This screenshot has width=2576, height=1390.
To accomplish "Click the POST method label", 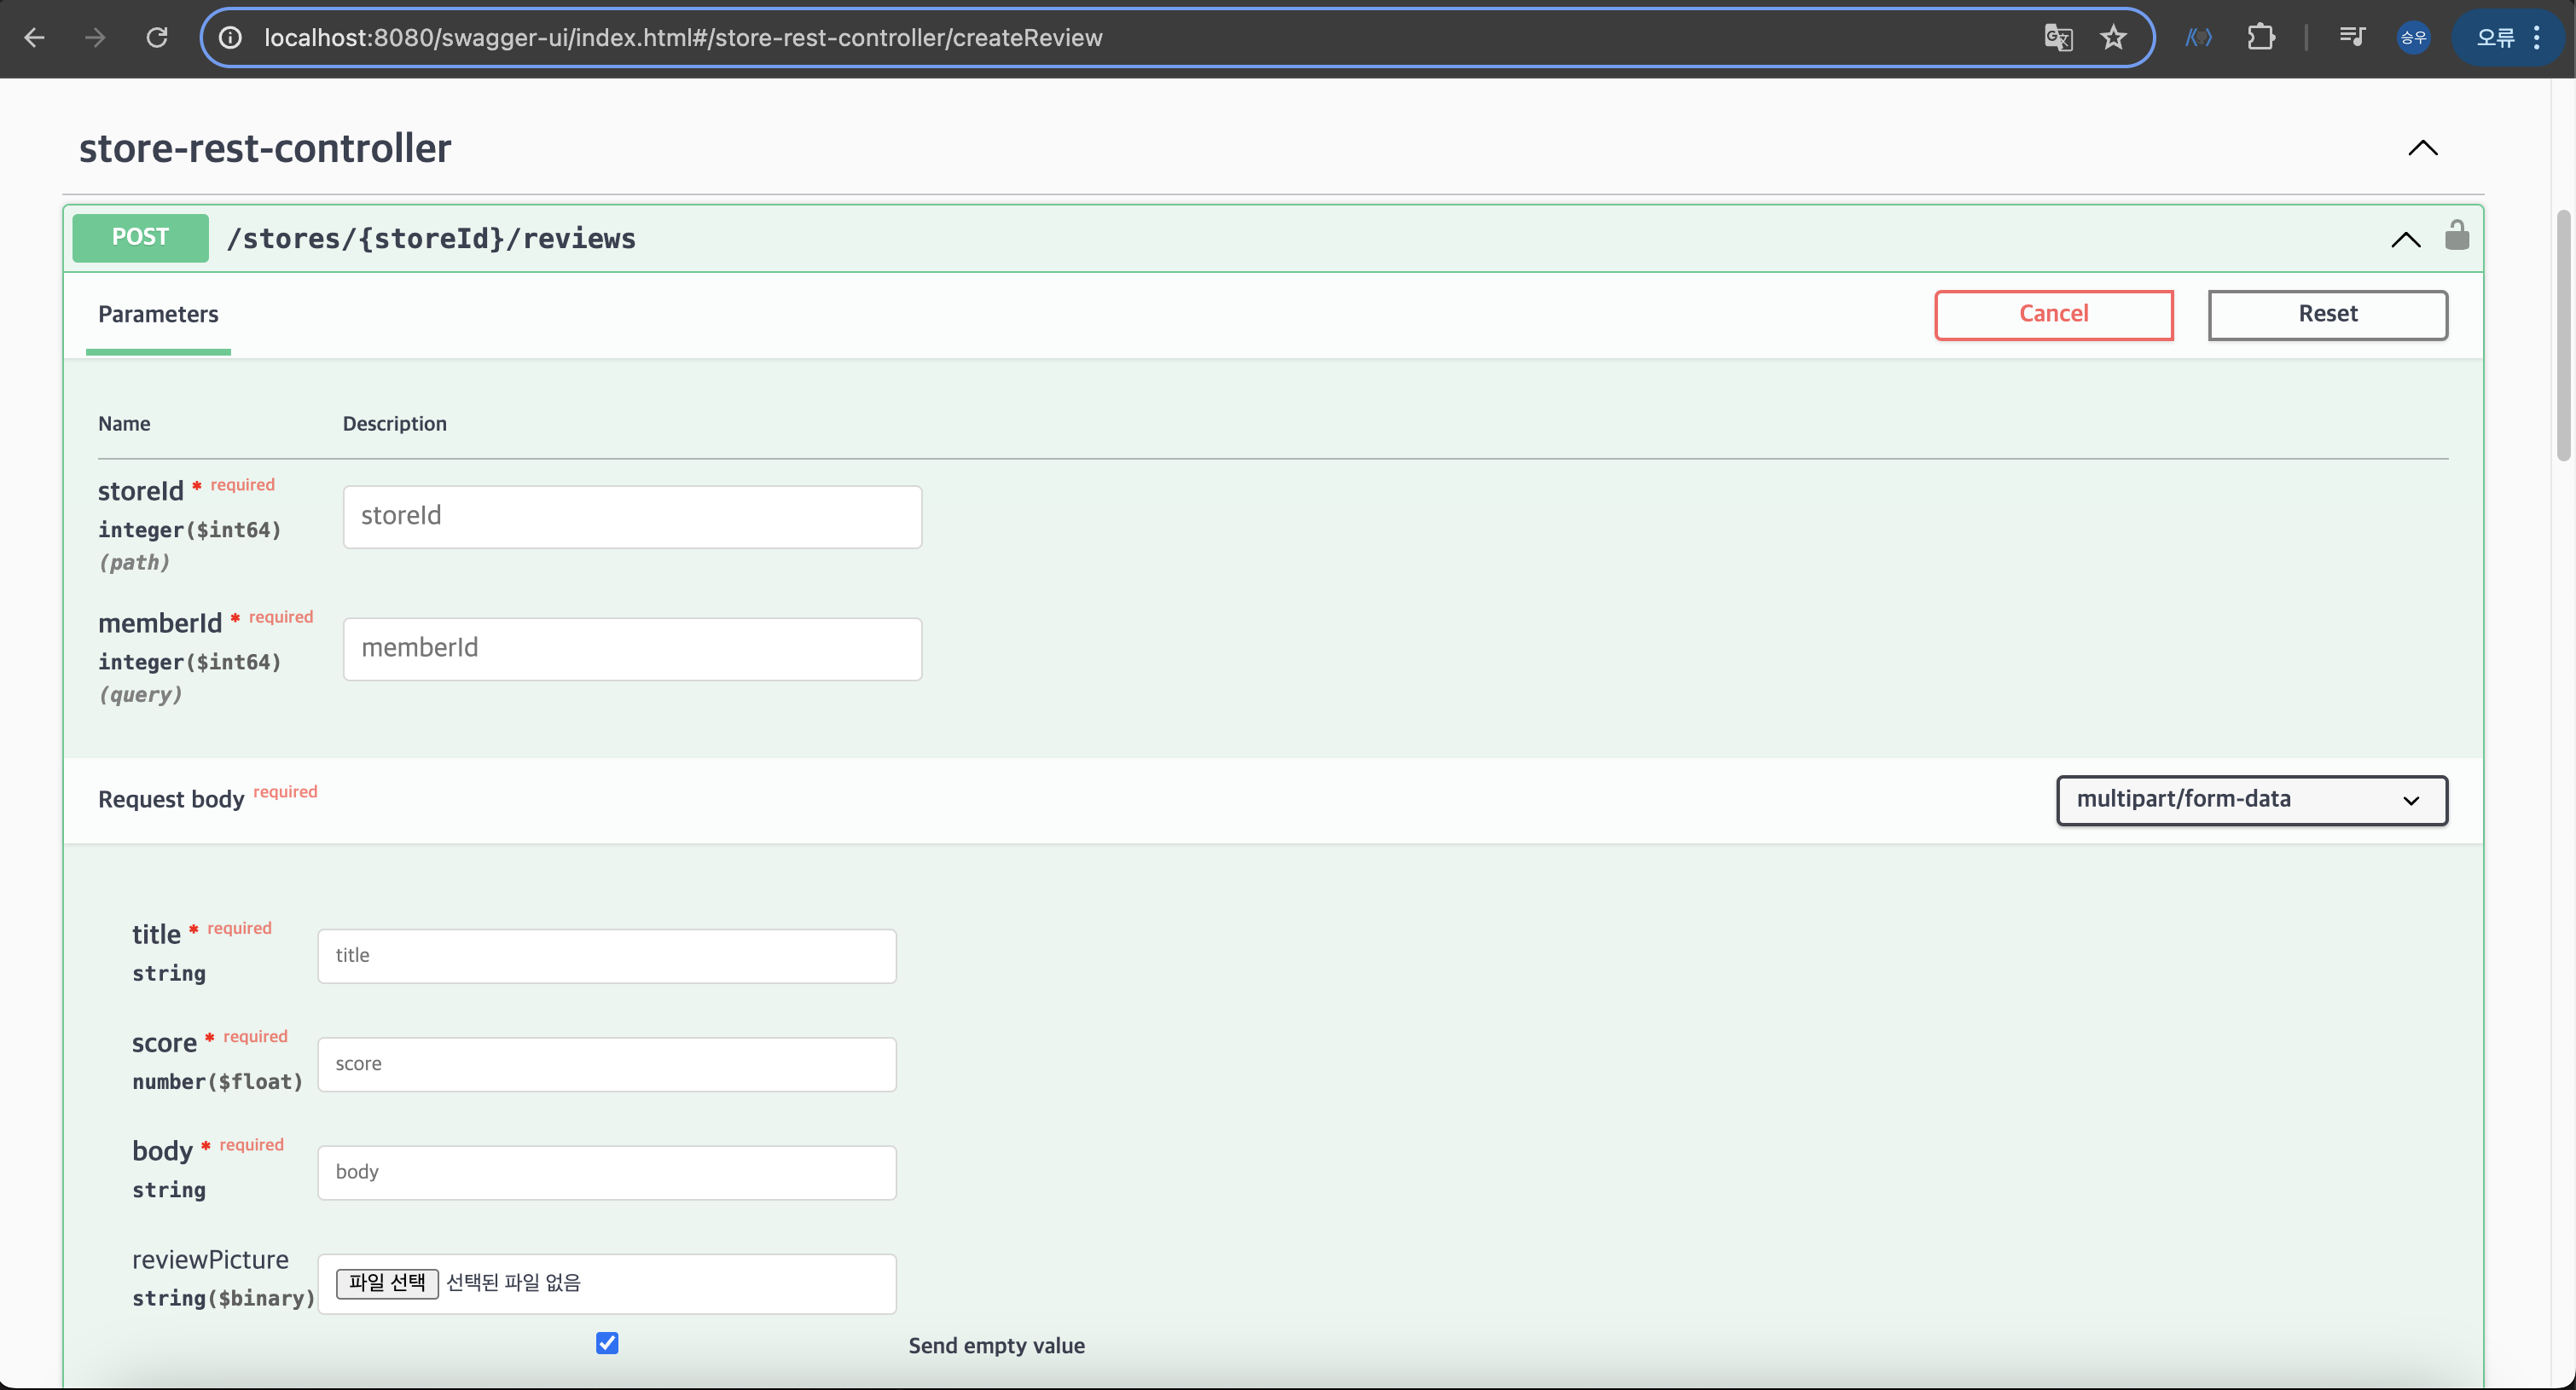I will [140, 237].
